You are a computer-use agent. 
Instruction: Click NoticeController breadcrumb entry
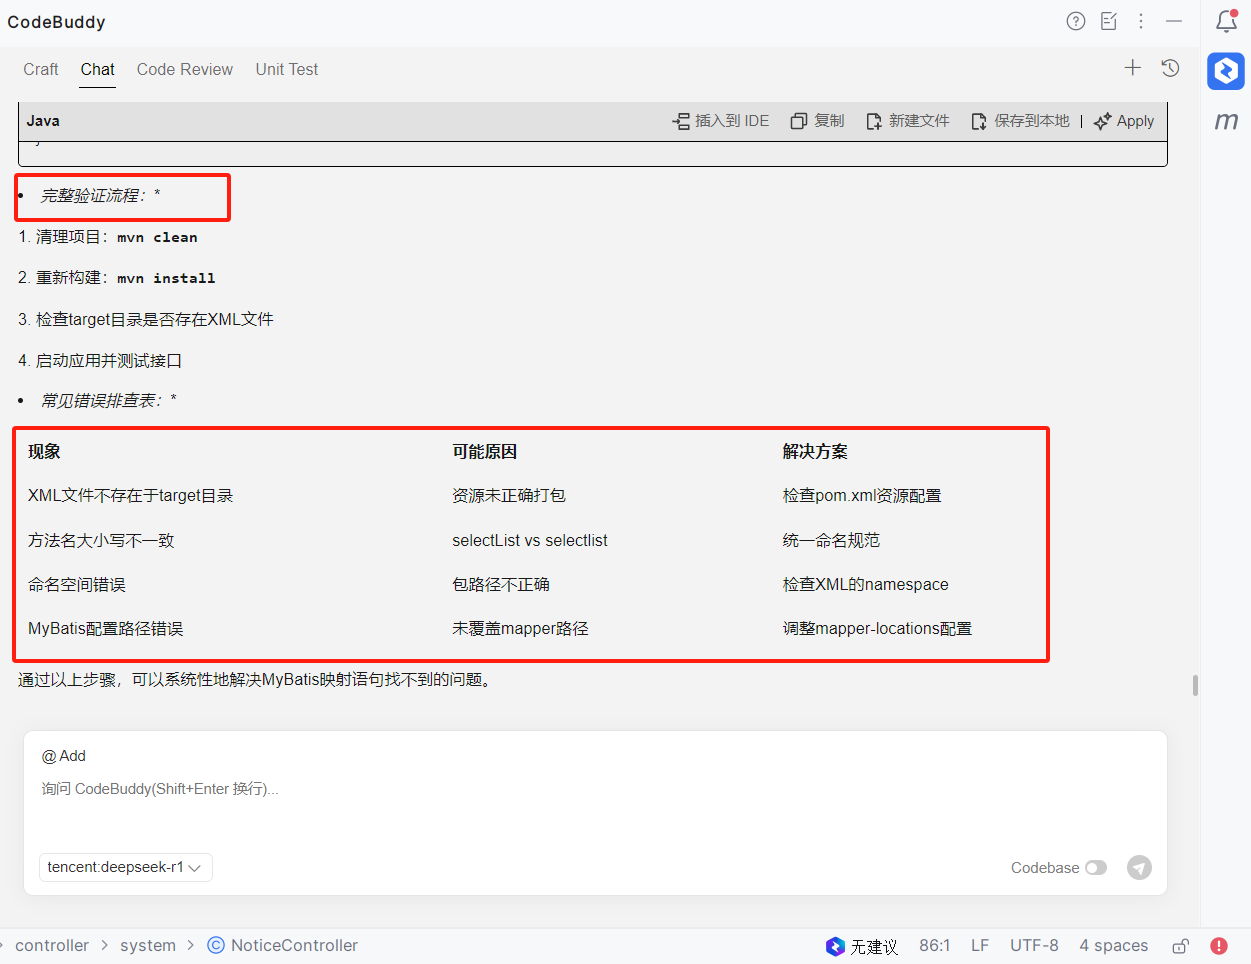pos(294,945)
